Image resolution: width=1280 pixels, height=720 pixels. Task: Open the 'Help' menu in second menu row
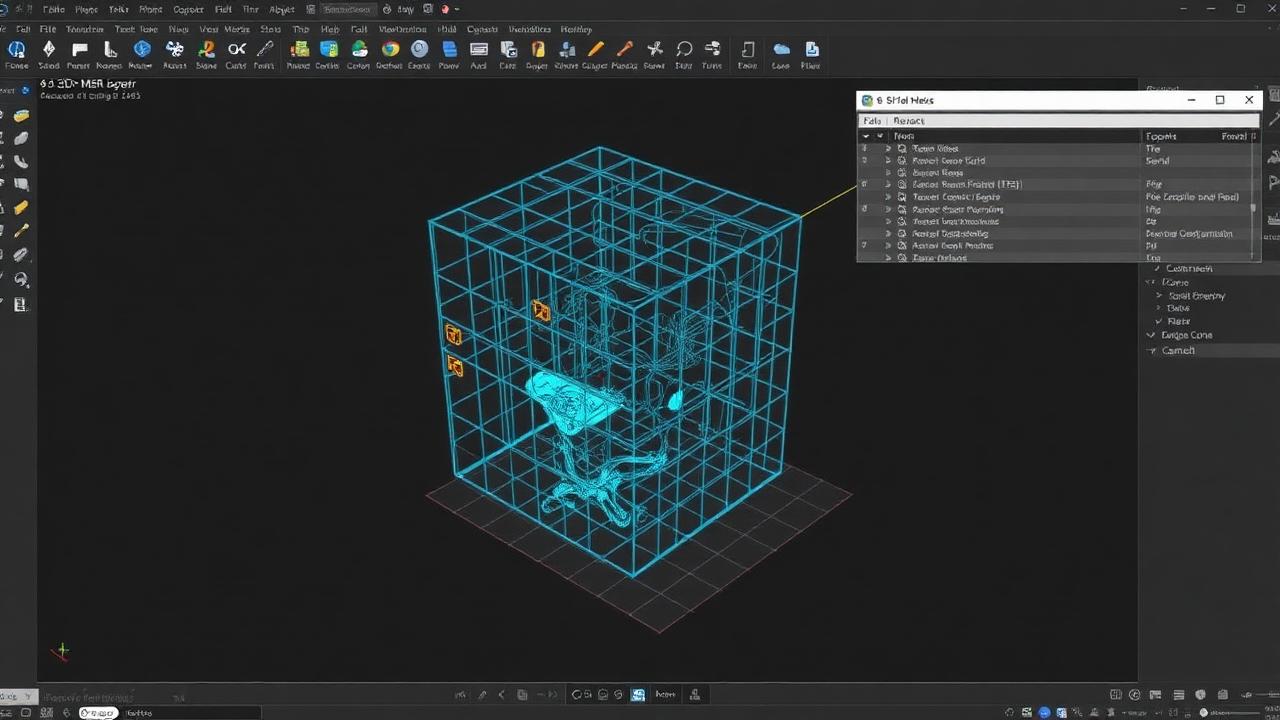pos(330,30)
